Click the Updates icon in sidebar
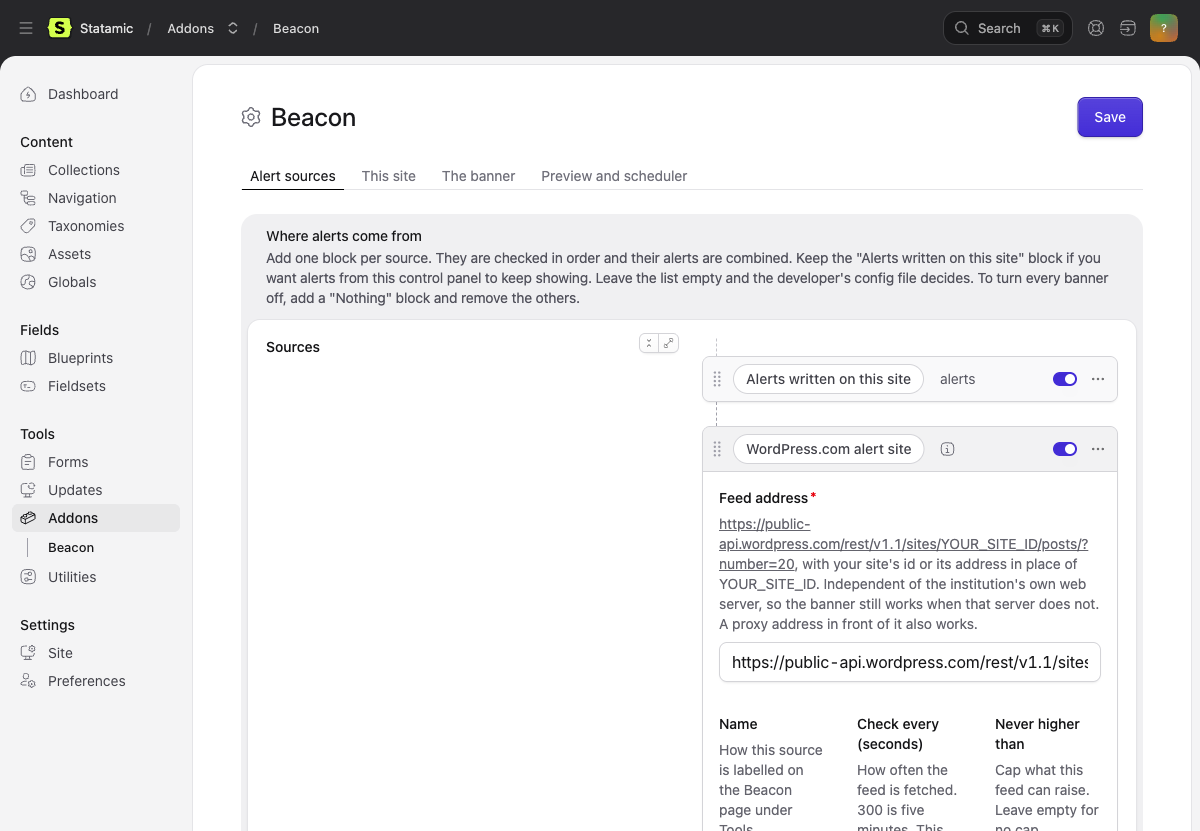 pyautogui.click(x=29, y=490)
